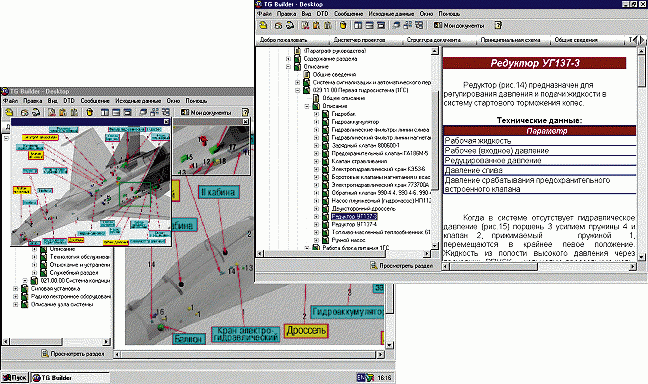The width and height of the screenshot is (648, 384).
Task: Expand 'Силовая установка' node in back window
Action: [x=16, y=289]
